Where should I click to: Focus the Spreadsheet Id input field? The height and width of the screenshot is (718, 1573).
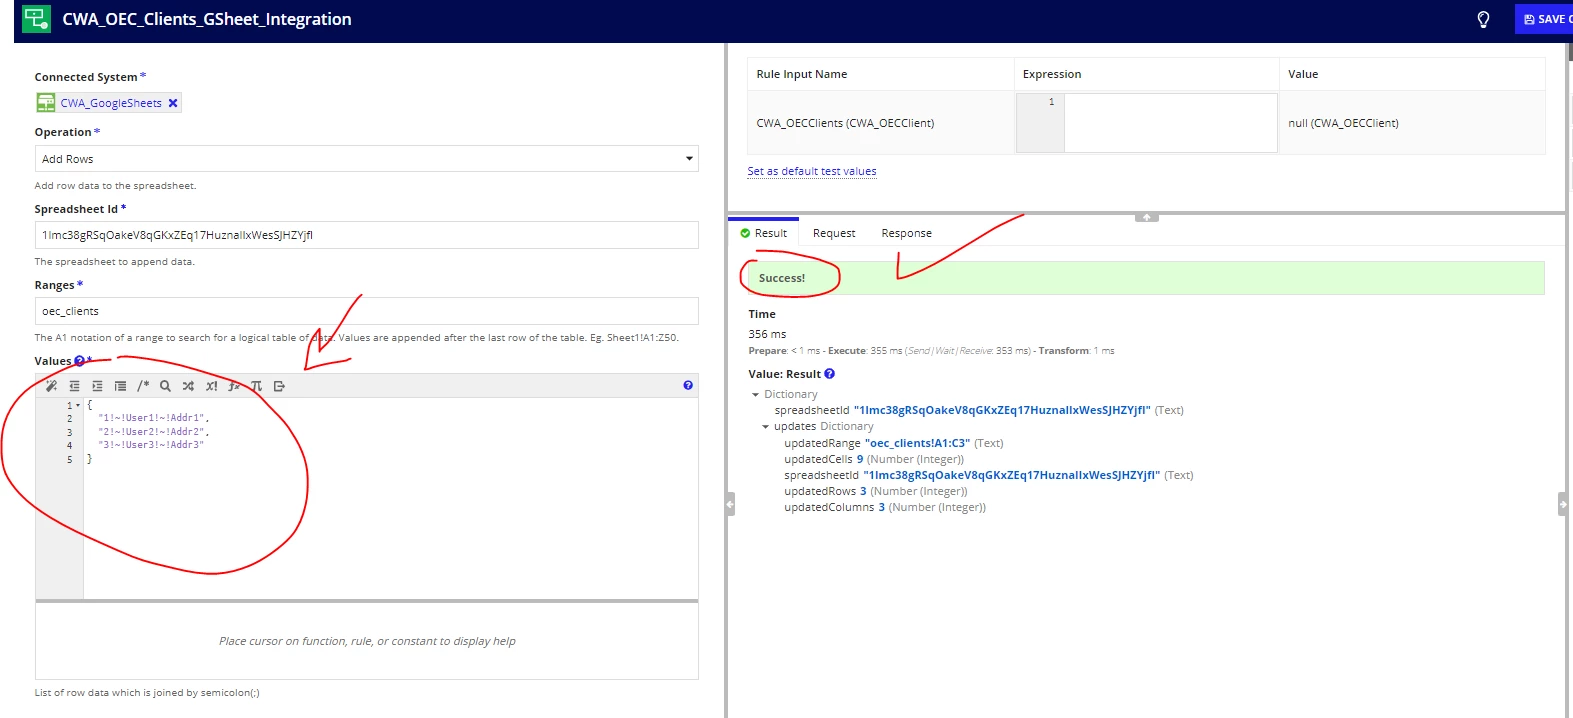(366, 235)
